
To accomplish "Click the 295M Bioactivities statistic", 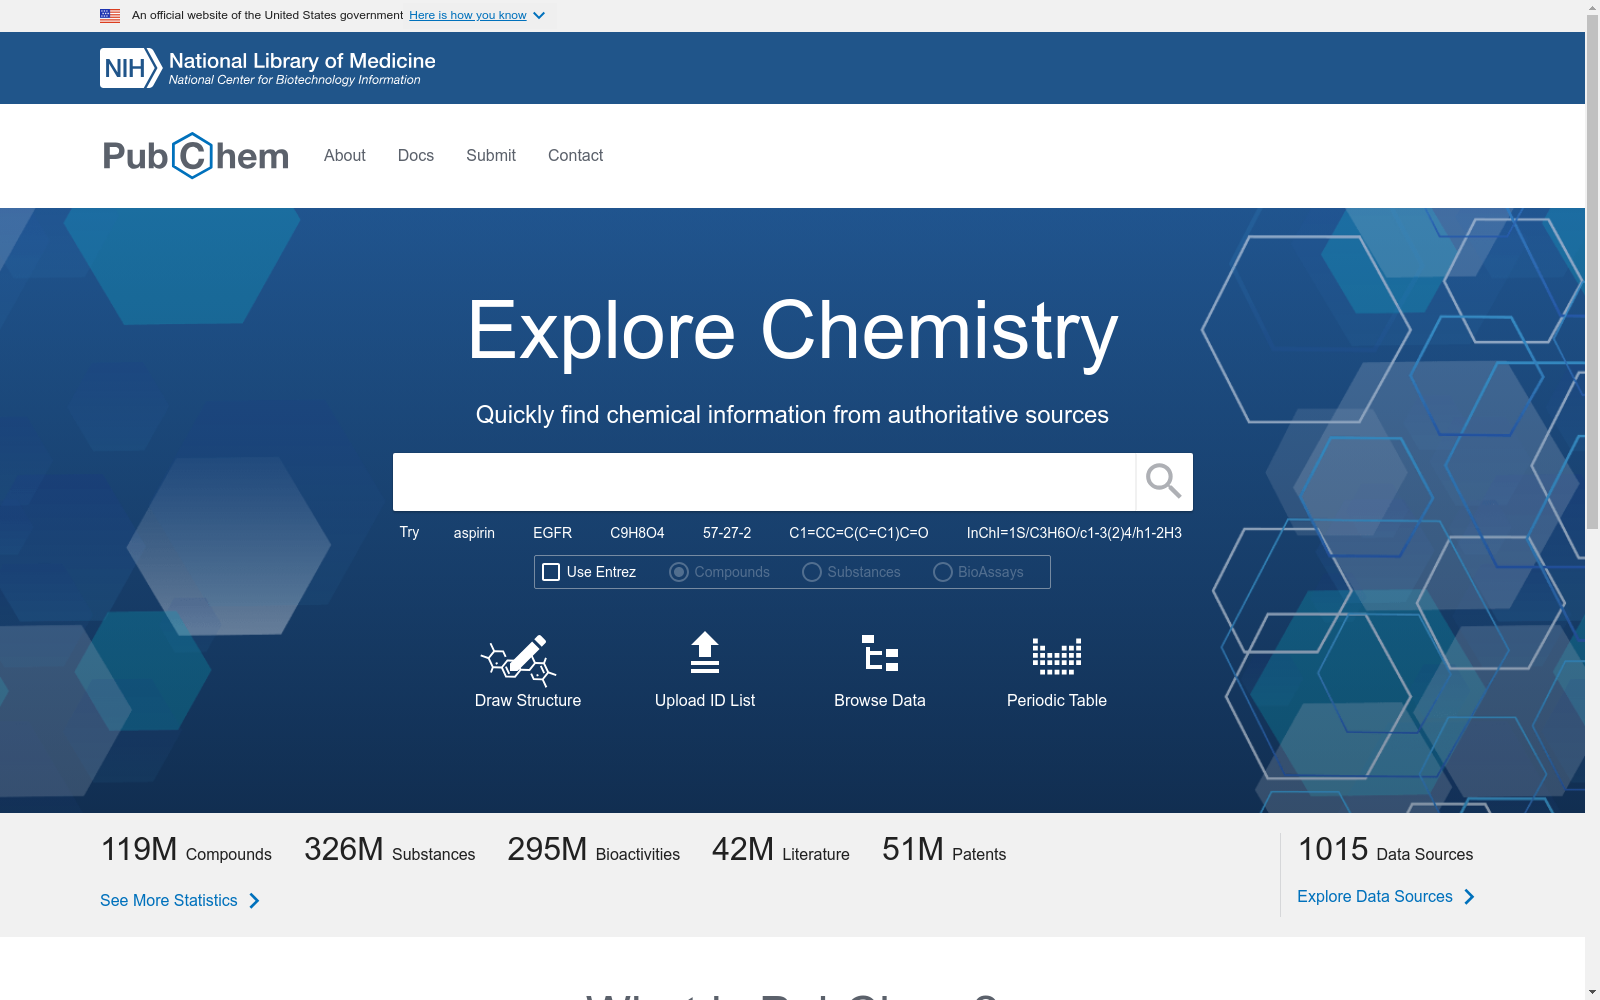I will point(594,850).
